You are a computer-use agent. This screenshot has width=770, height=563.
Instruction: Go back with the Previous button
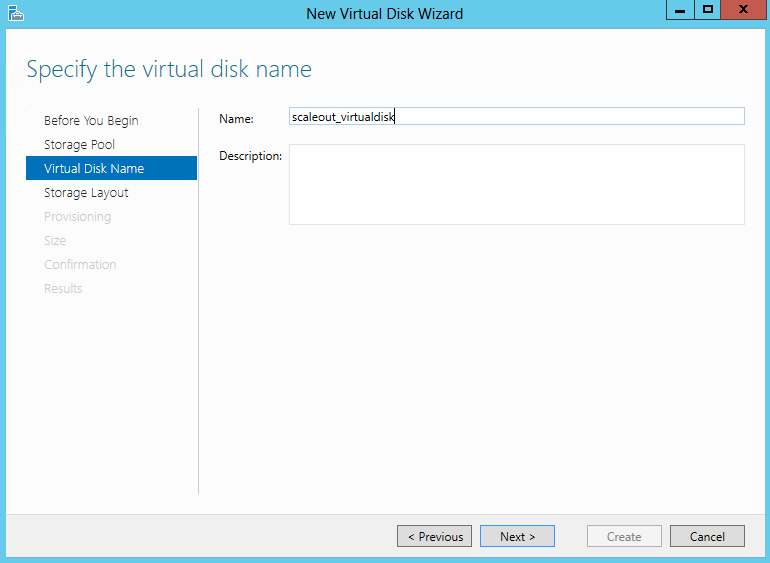(x=435, y=536)
